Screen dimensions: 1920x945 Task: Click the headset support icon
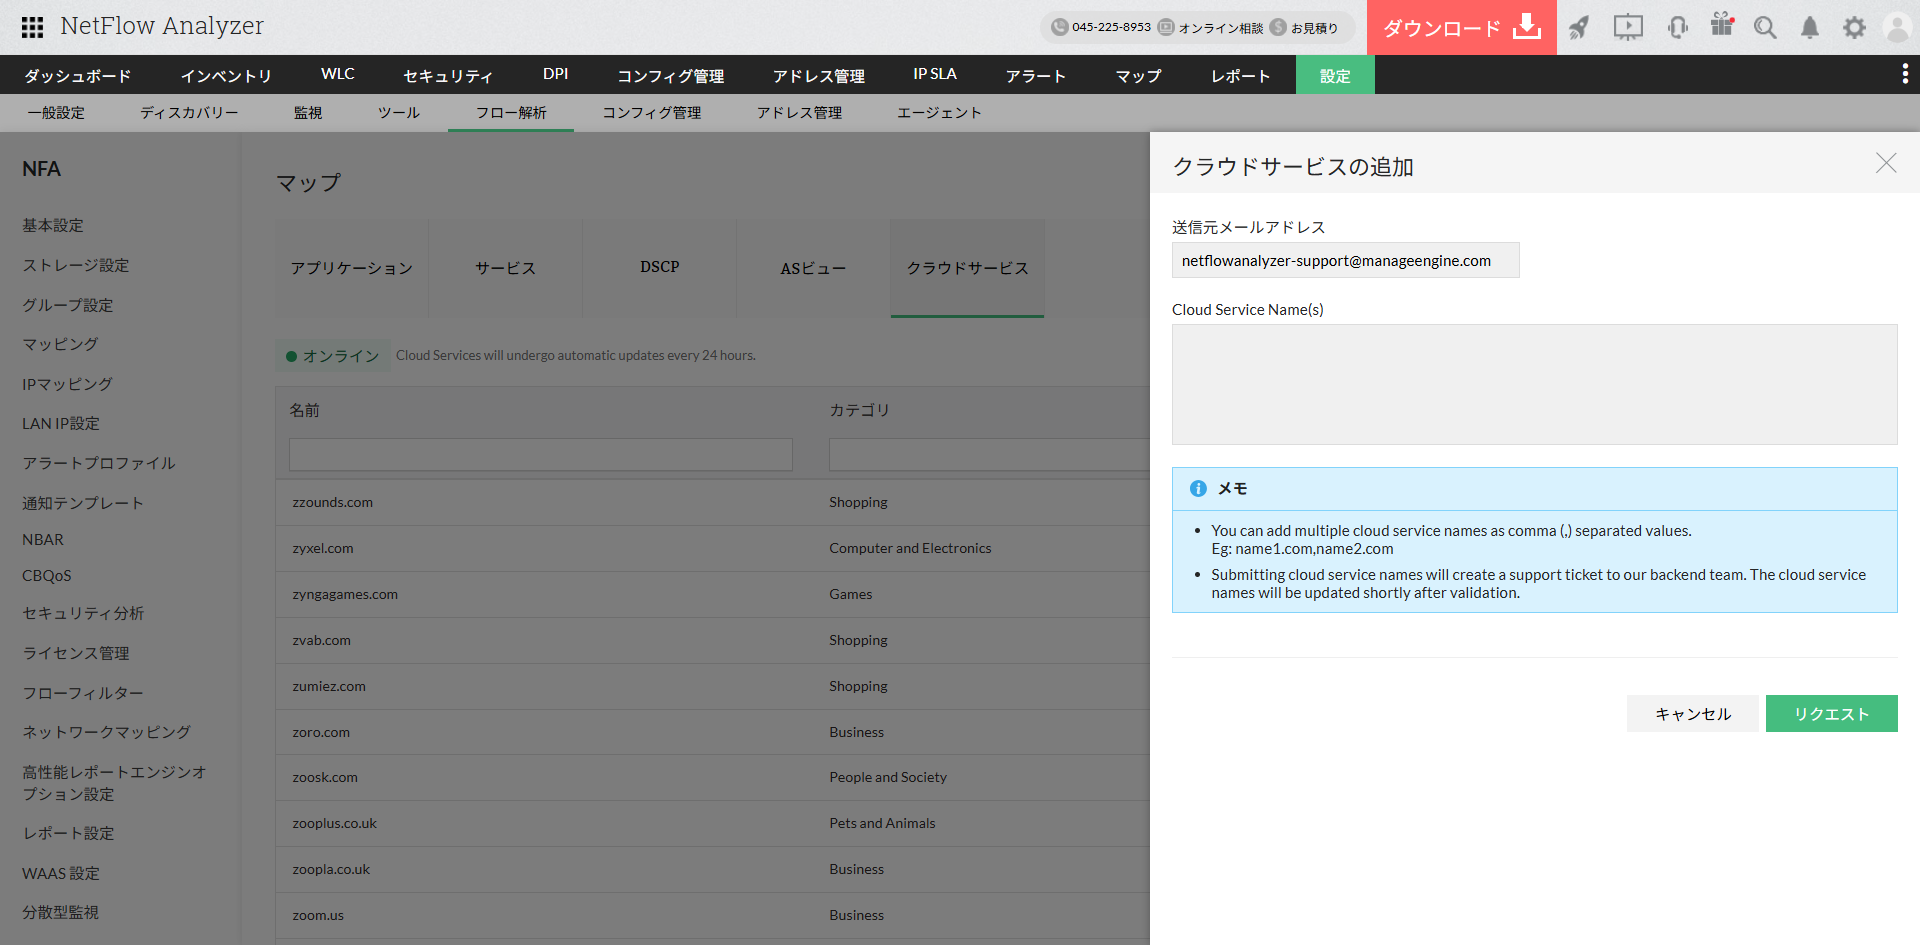pyautogui.click(x=1677, y=27)
